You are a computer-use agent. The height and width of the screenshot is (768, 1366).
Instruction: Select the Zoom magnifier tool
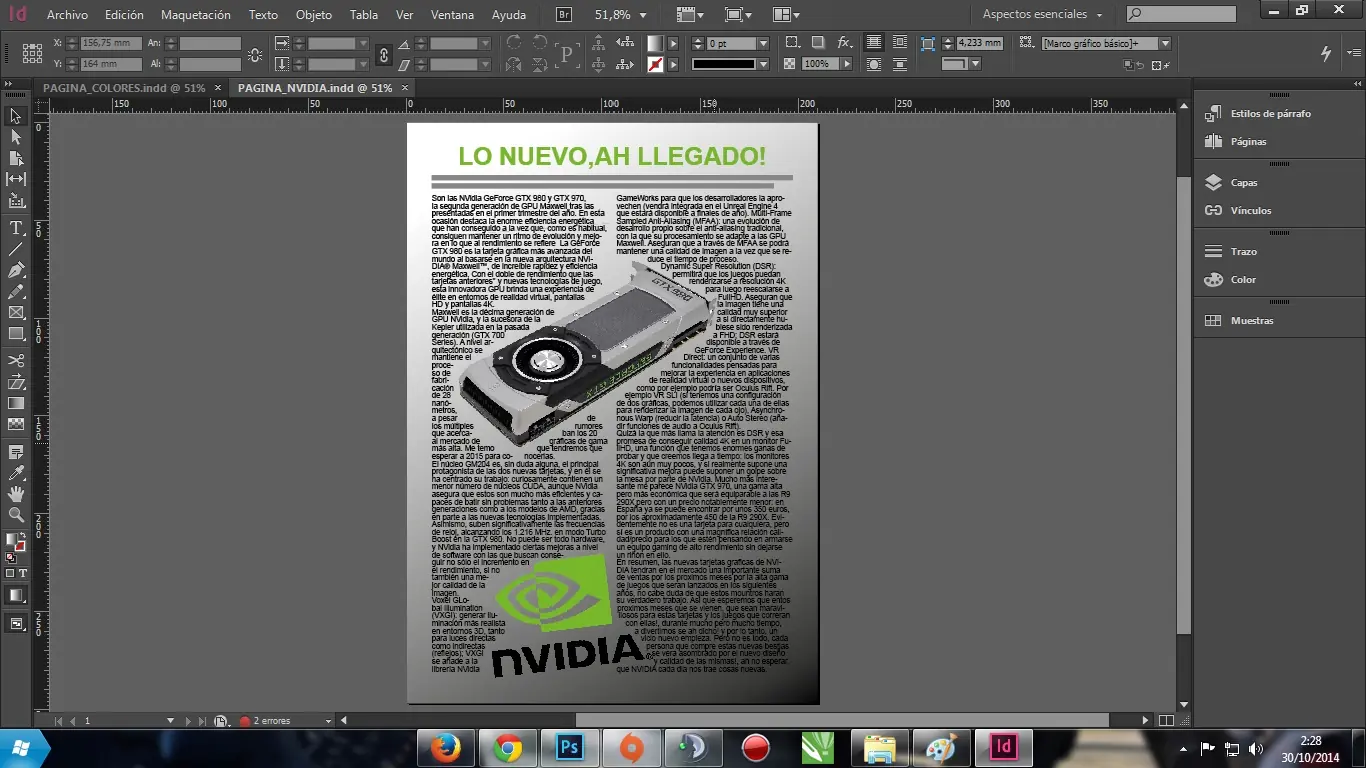click(x=16, y=515)
